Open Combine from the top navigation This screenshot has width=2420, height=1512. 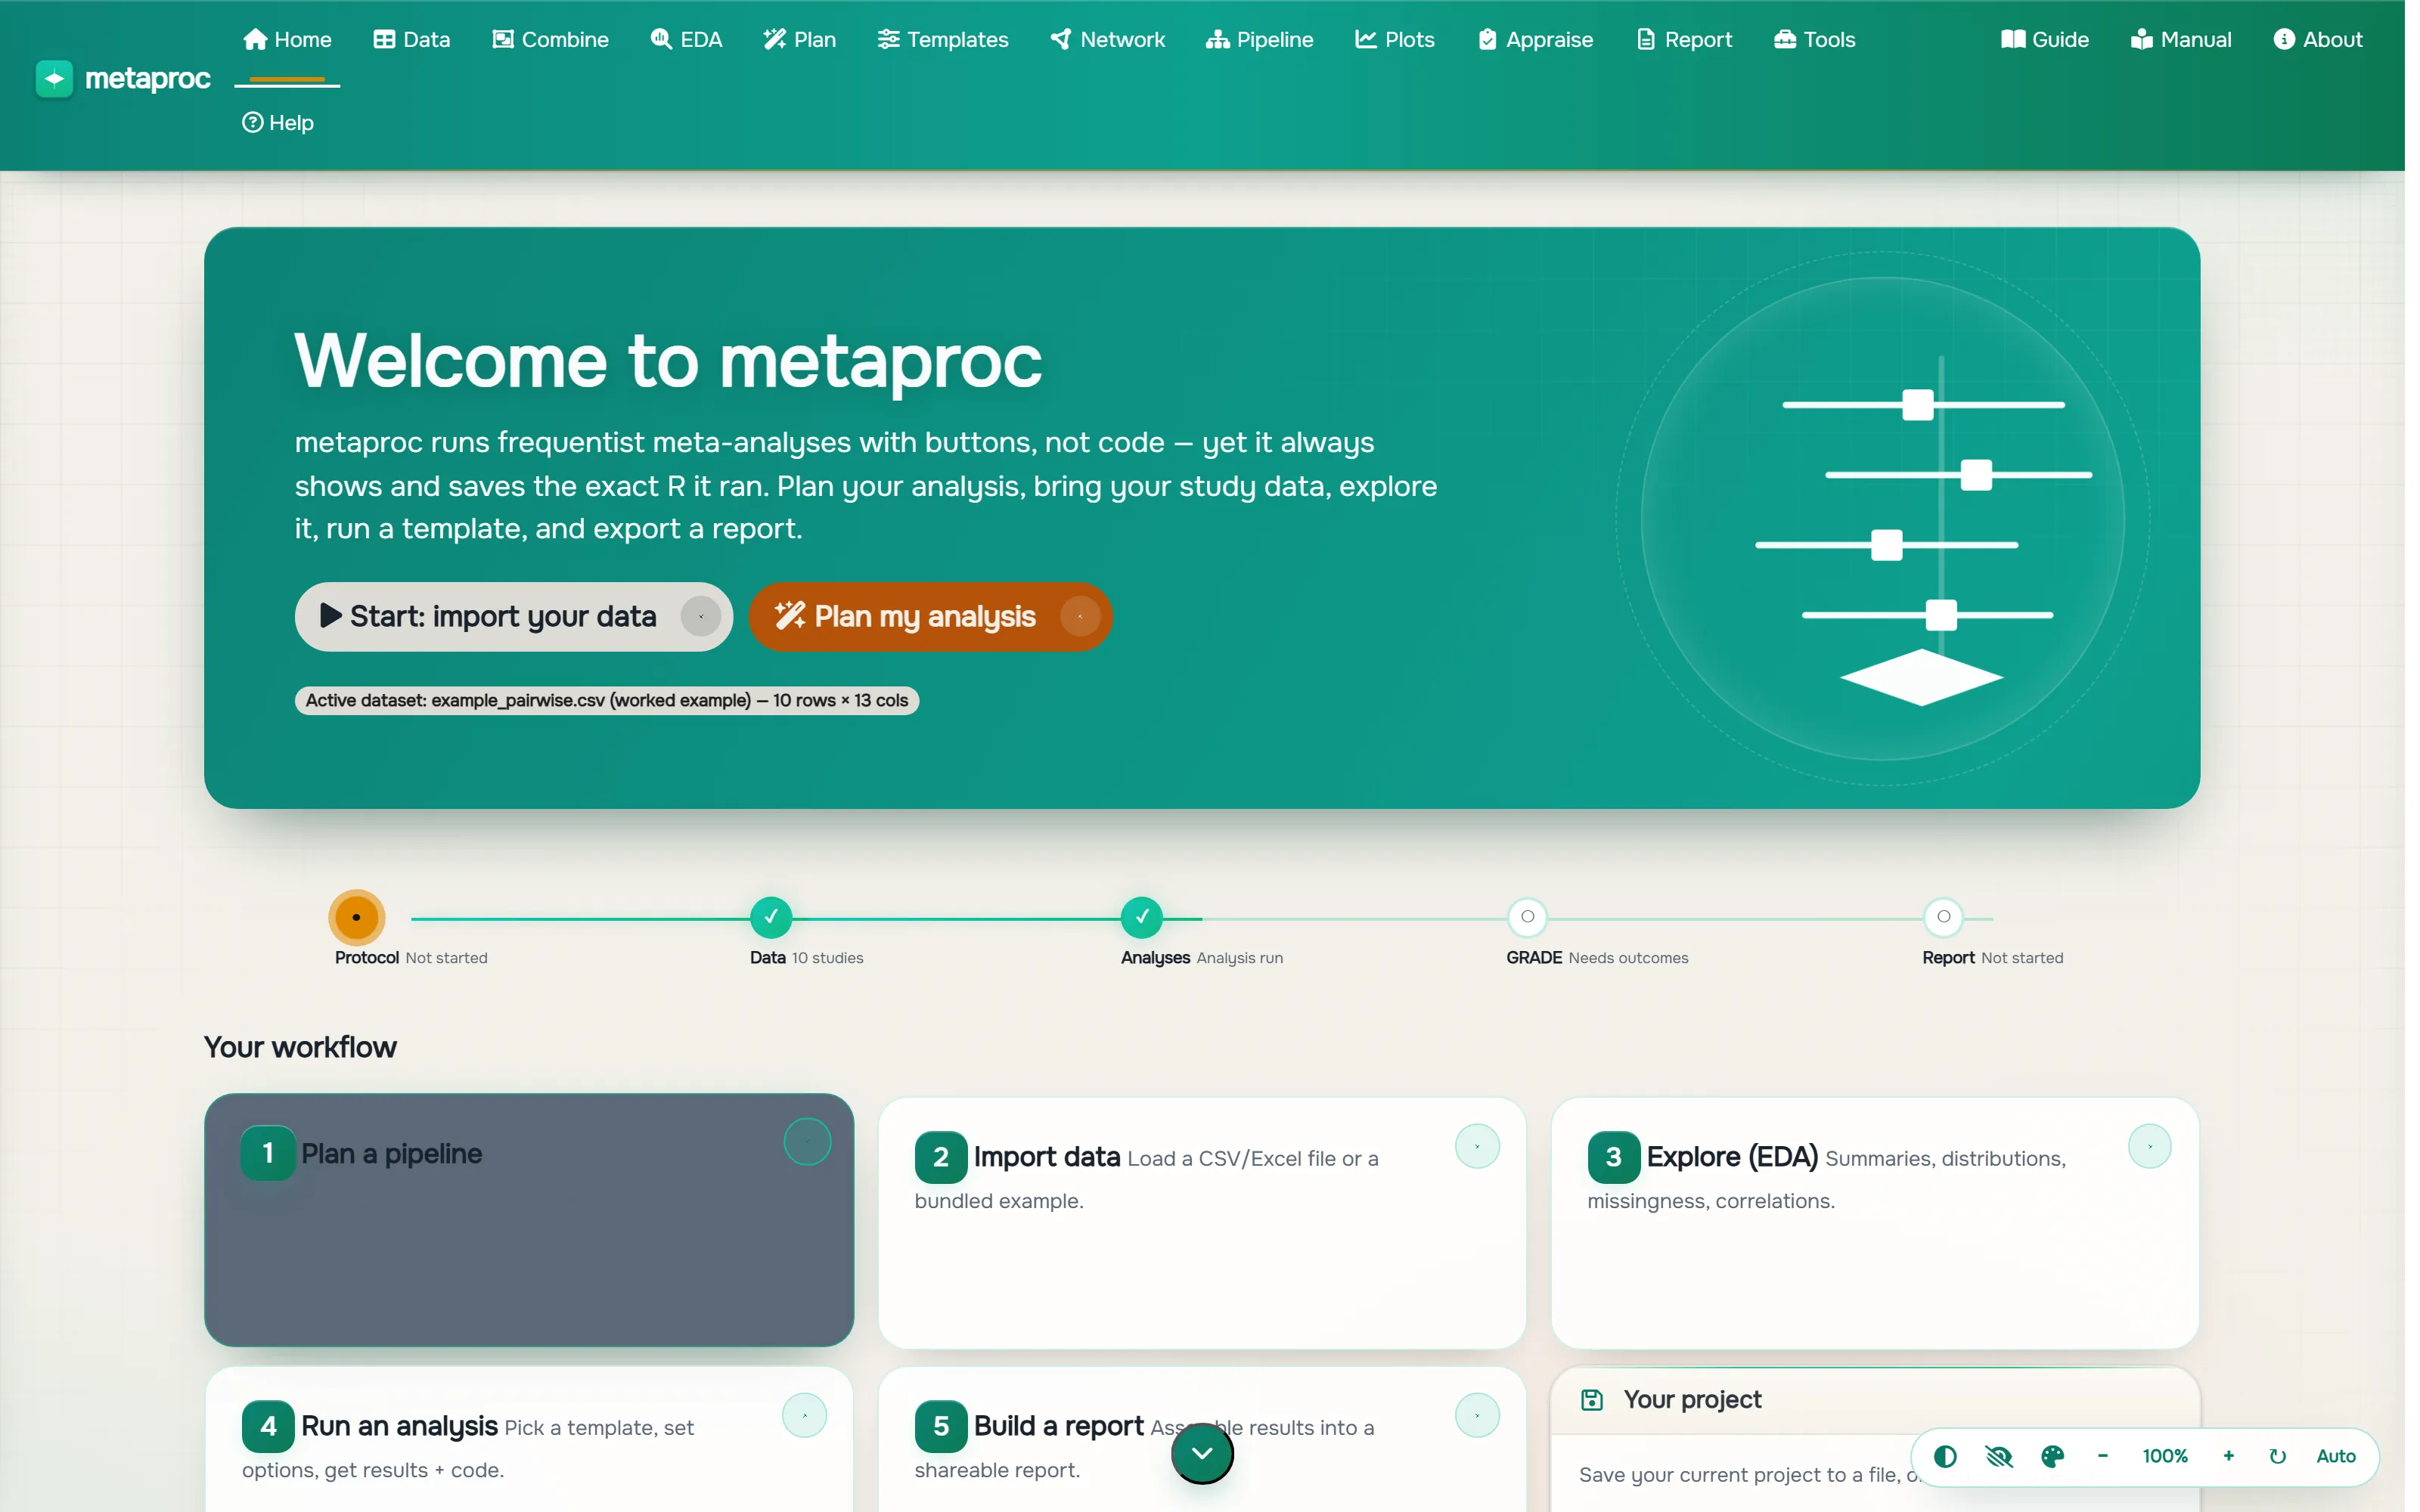[x=550, y=39]
